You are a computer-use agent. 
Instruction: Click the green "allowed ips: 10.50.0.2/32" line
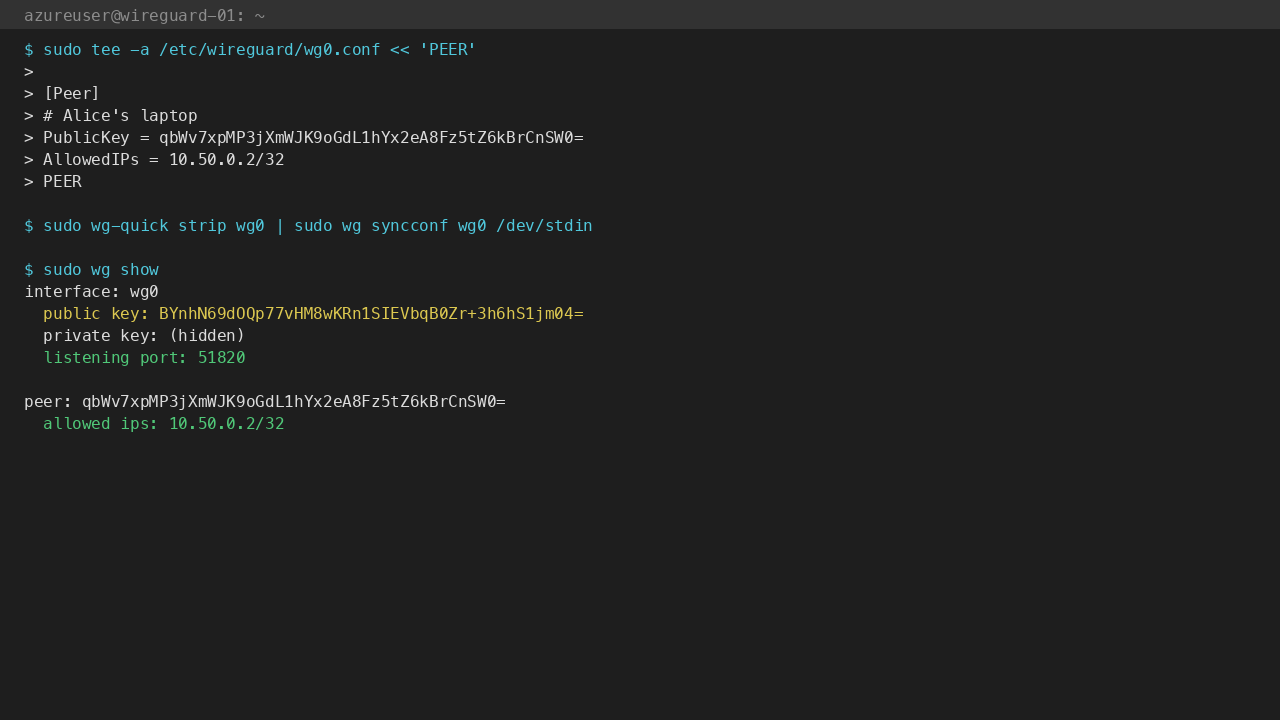coord(164,424)
